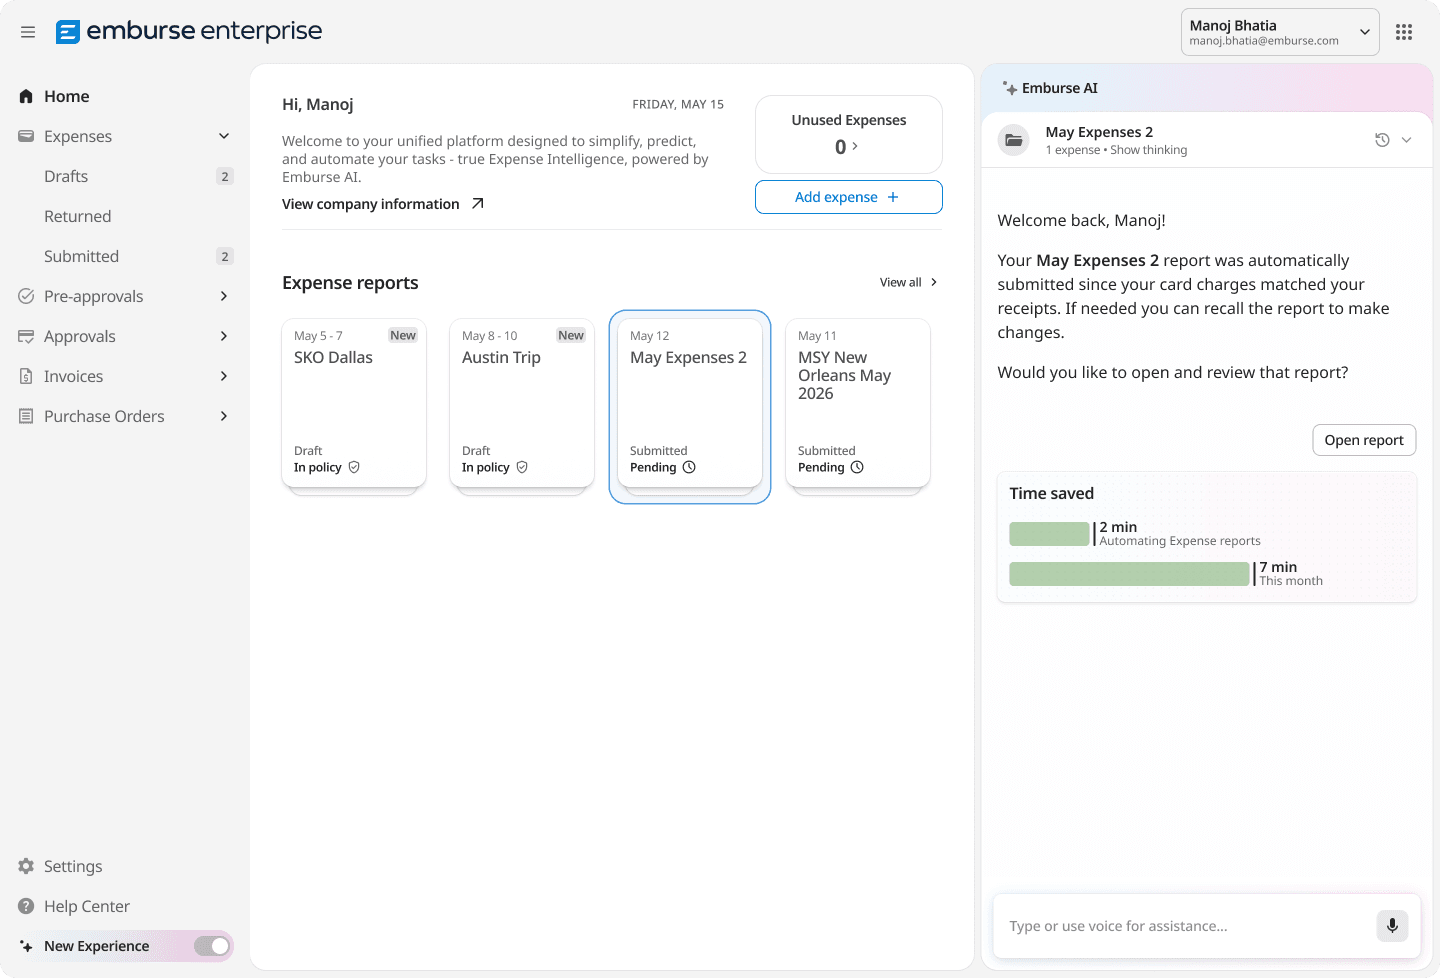Click the Purchase Orders list icon

pyautogui.click(x=26, y=416)
